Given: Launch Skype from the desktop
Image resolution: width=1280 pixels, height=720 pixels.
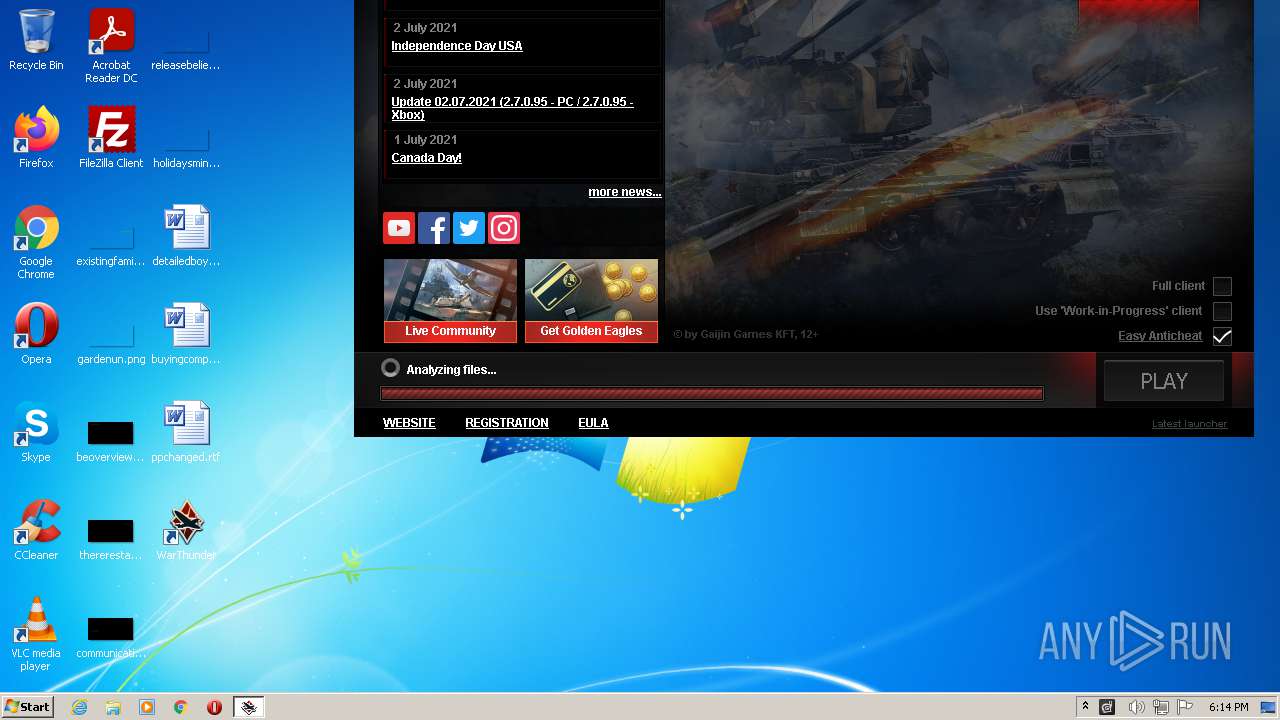Looking at the screenshot, I should tap(36, 433).
